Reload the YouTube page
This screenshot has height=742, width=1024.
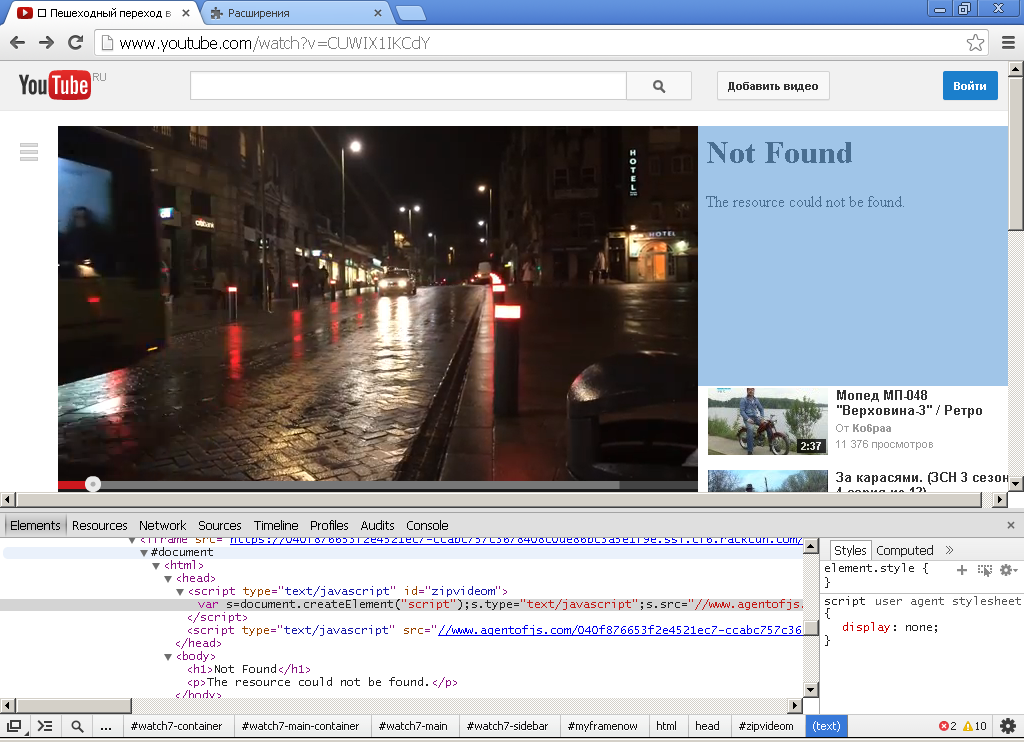point(76,43)
